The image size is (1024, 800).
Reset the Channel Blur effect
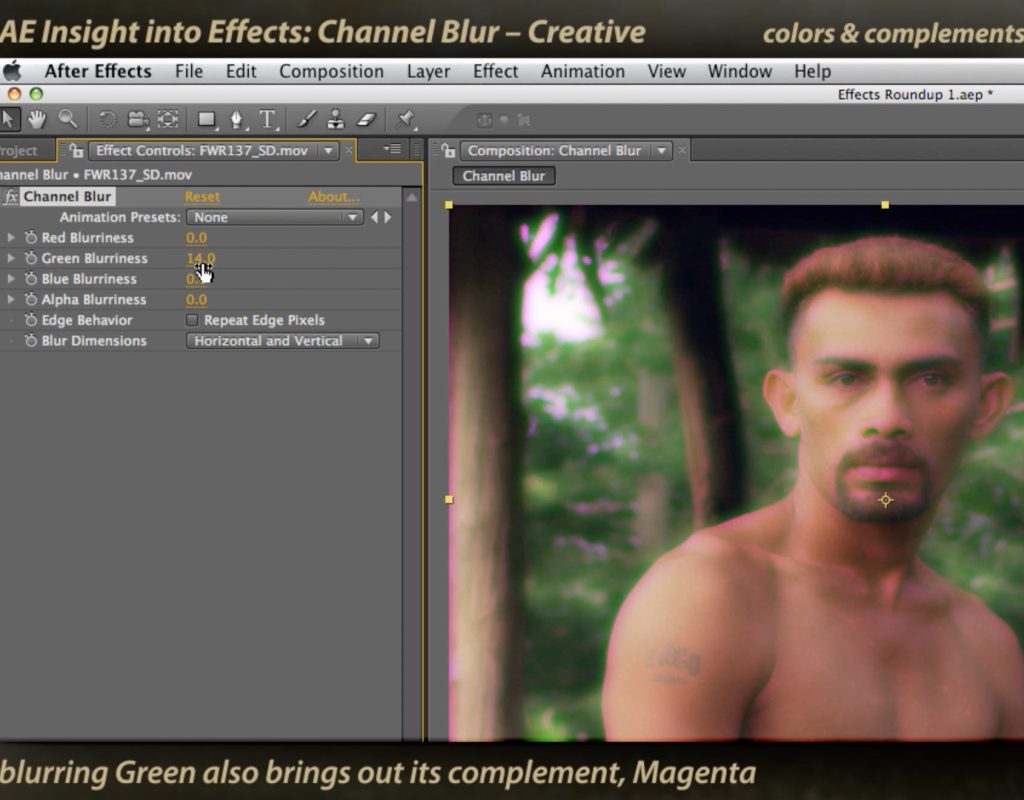point(202,197)
